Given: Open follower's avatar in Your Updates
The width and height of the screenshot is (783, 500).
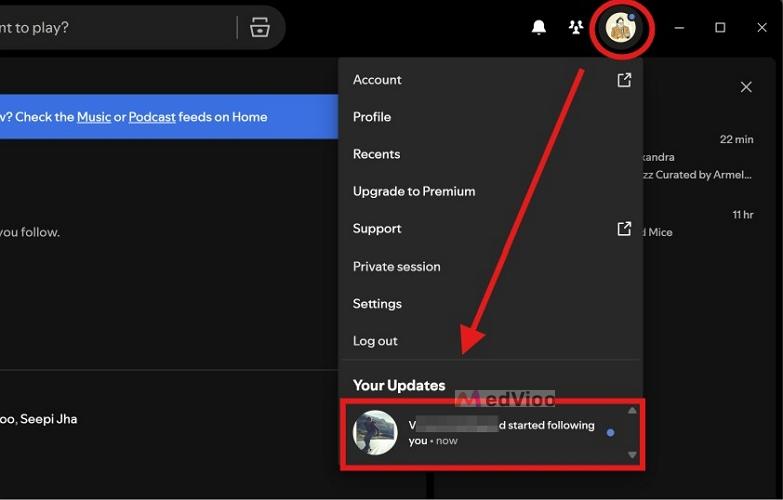Looking at the screenshot, I should click(375, 433).
